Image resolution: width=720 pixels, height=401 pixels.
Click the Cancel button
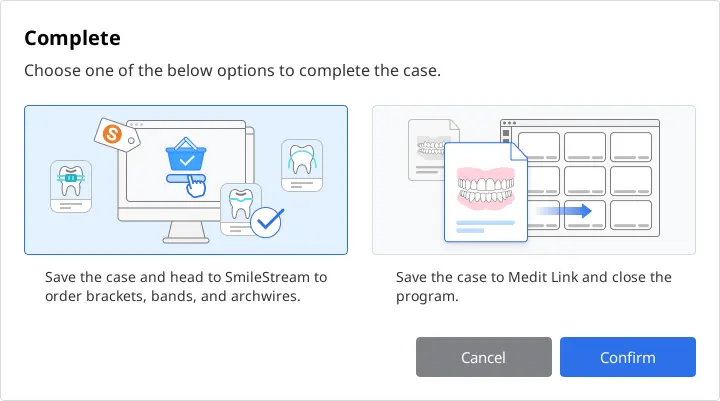point(484,357)
